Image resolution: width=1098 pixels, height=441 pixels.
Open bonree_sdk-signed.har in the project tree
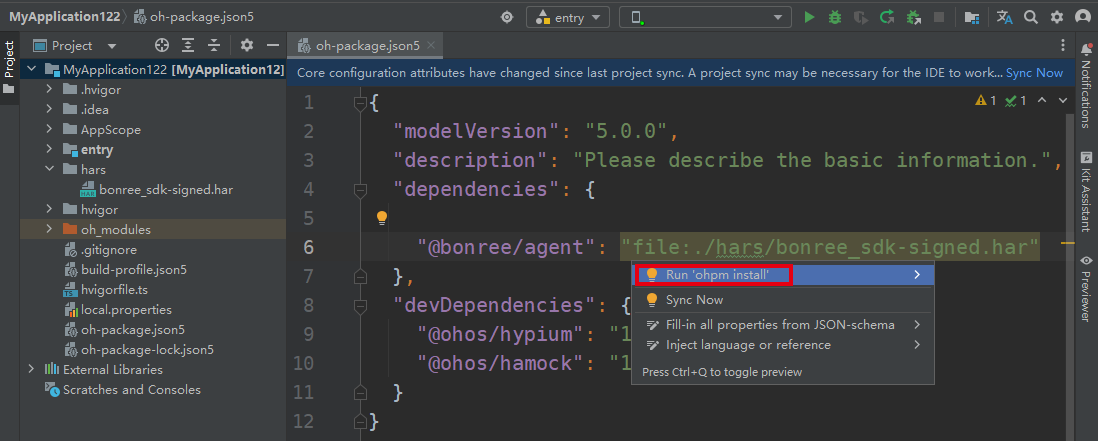(166, 189)
